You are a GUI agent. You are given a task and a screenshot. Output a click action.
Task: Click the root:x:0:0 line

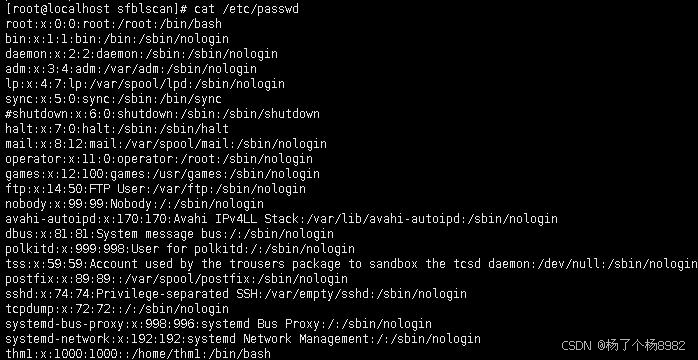(x=114, y=24)
